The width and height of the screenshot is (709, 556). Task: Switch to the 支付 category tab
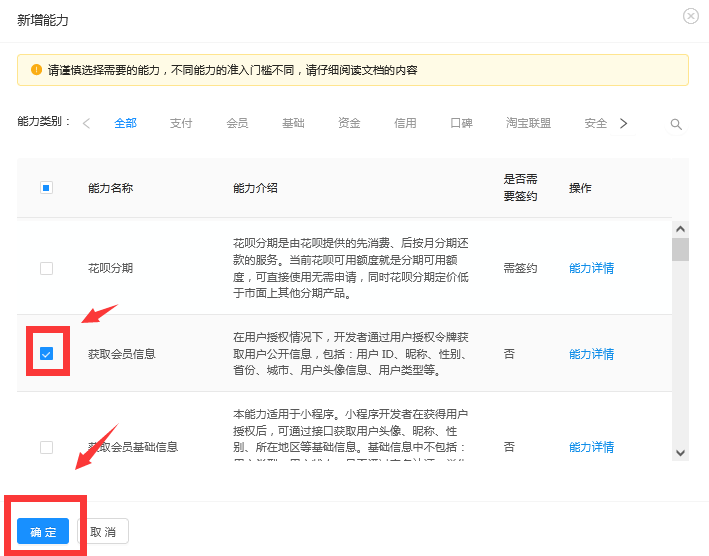(x=181, y=123)
